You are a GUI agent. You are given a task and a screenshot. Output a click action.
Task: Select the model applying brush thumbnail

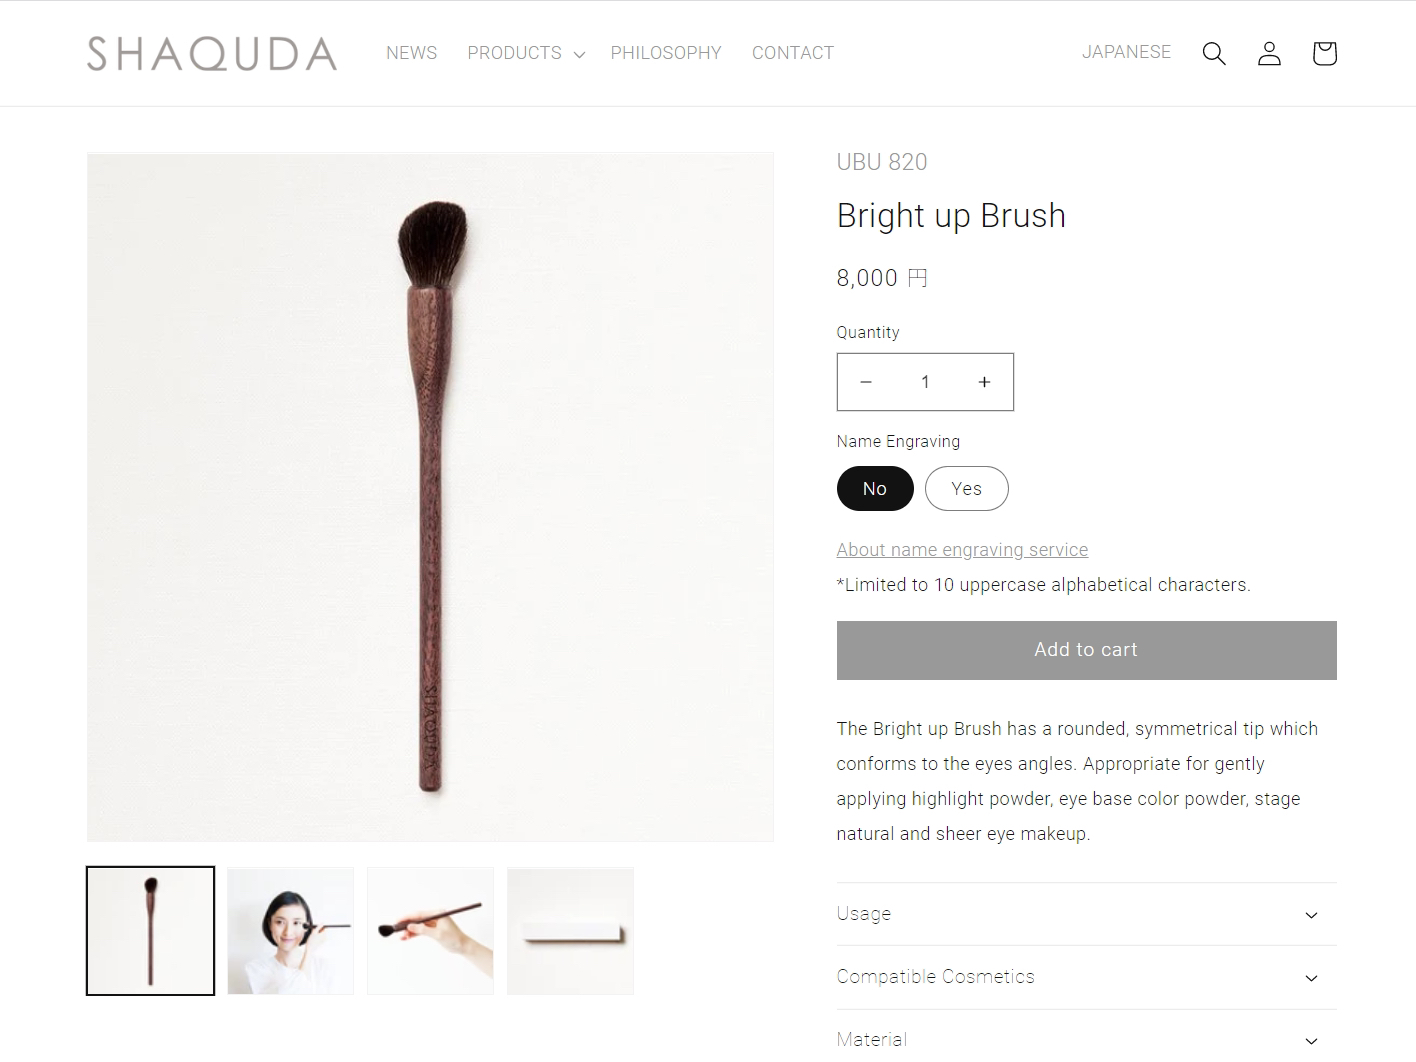290,931
